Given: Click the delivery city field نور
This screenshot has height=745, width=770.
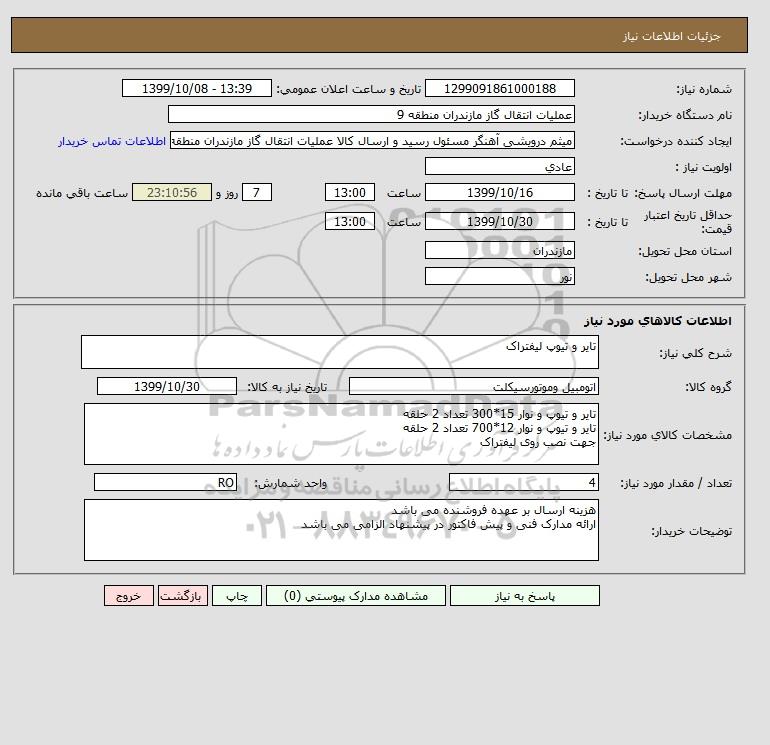Looking at the screenshot, I should tap(499, 276).
